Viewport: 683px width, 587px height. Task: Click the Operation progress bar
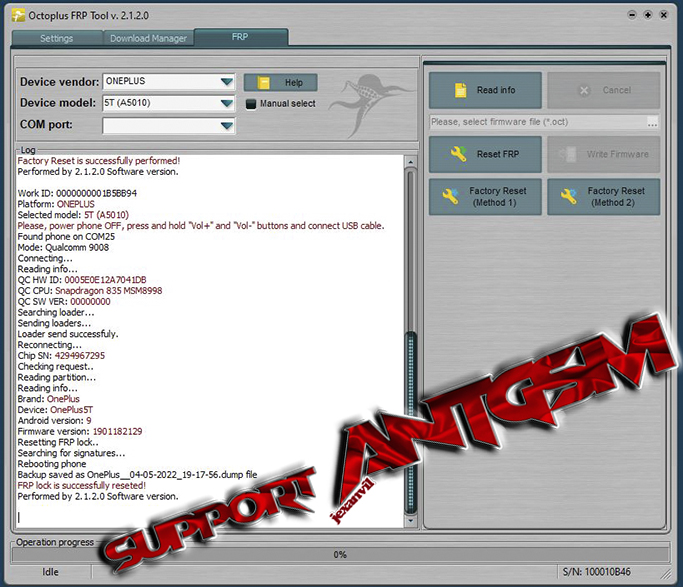click(341, 554)
